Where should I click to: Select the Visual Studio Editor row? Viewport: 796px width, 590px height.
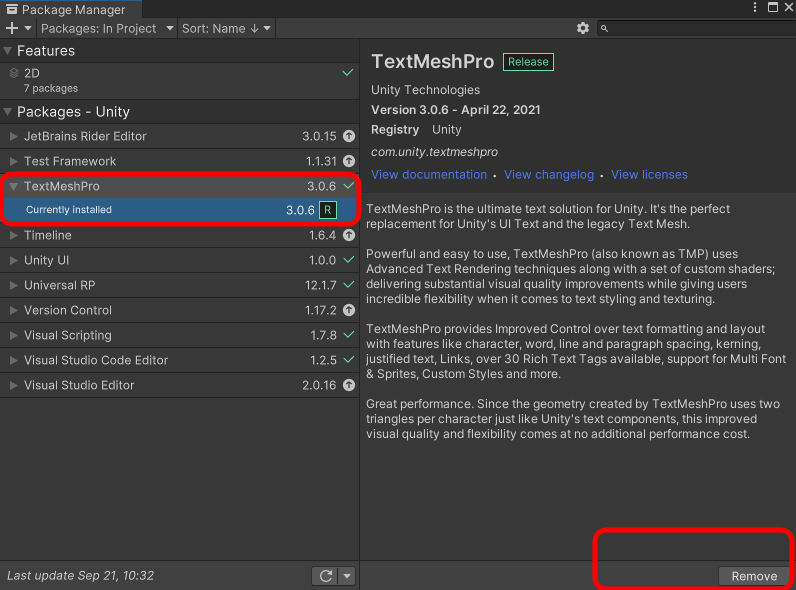click(x=179, y=385)
